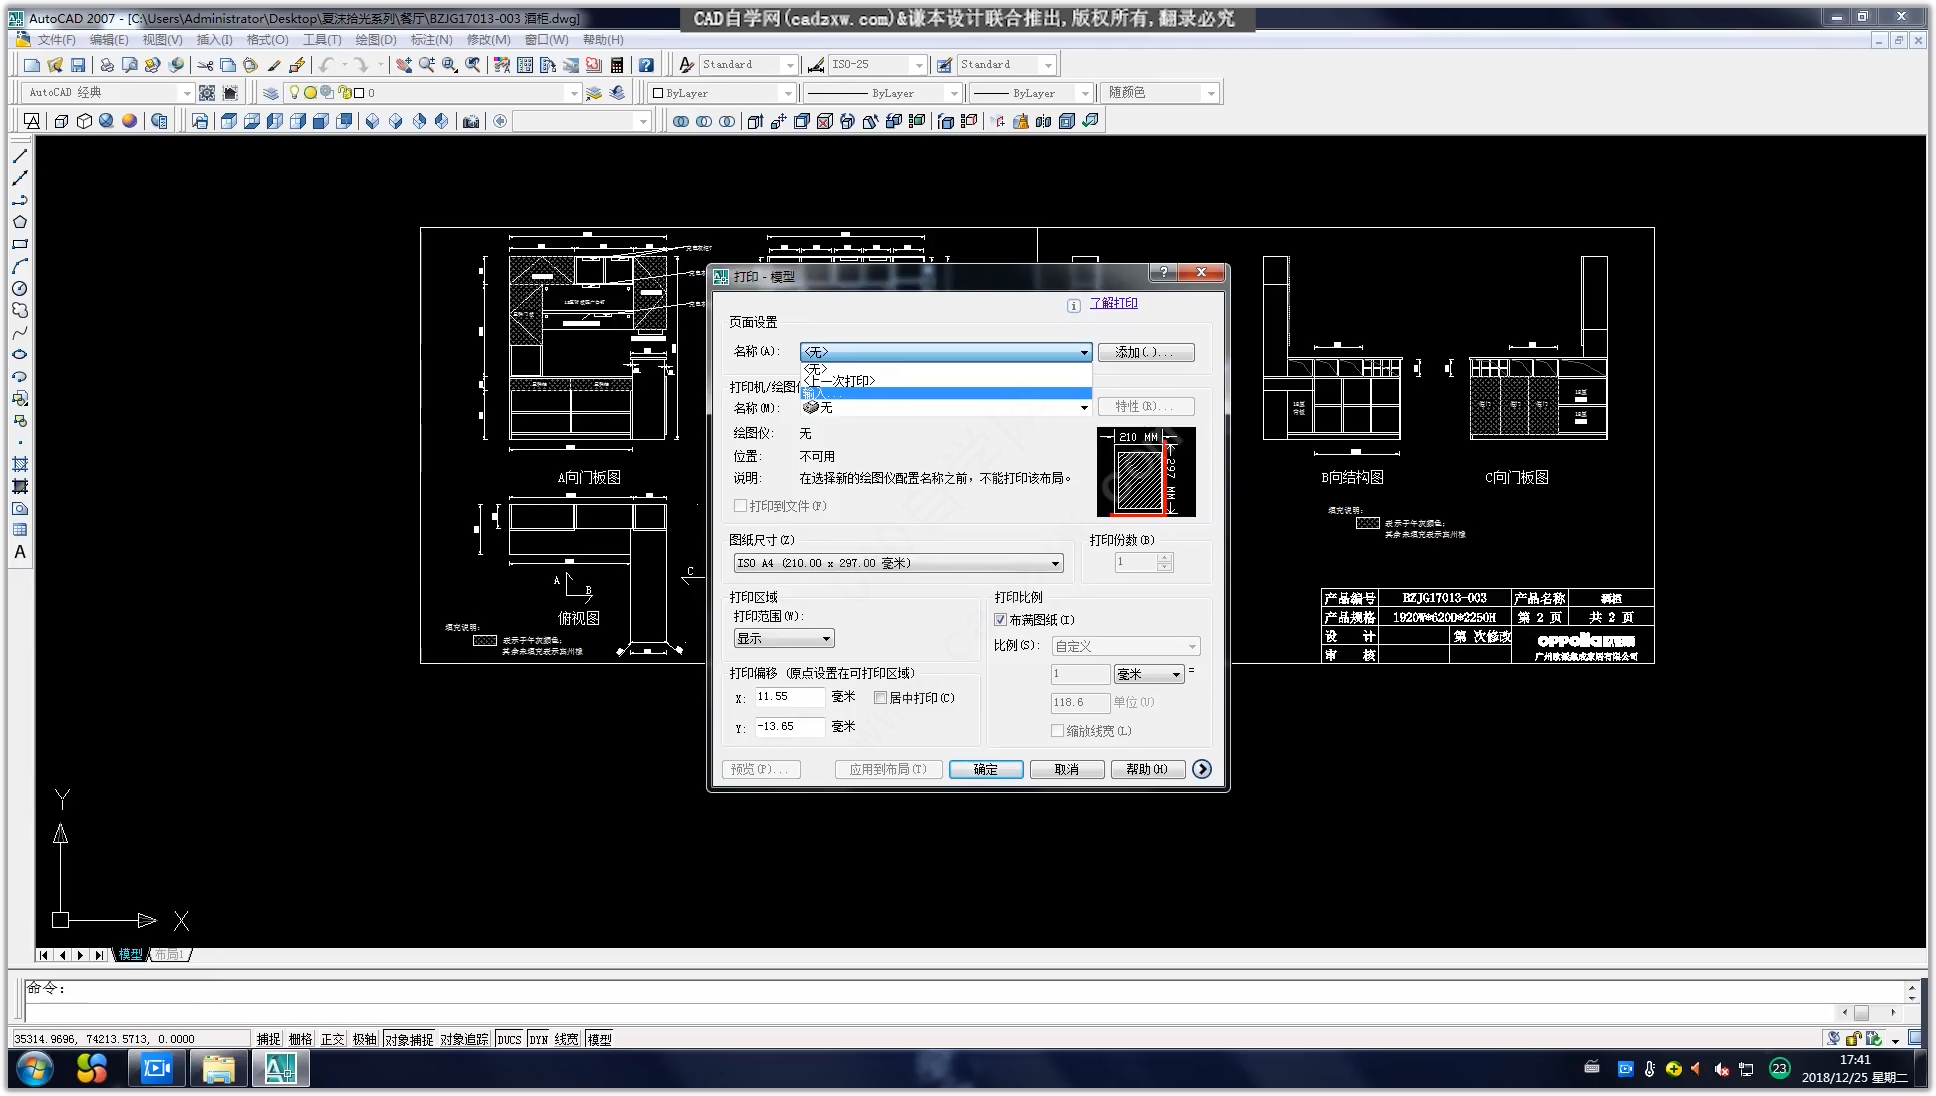1936x1096 pixels.
Task: Select the Circle tool in draw toolbar
Action: click(19, 288)
